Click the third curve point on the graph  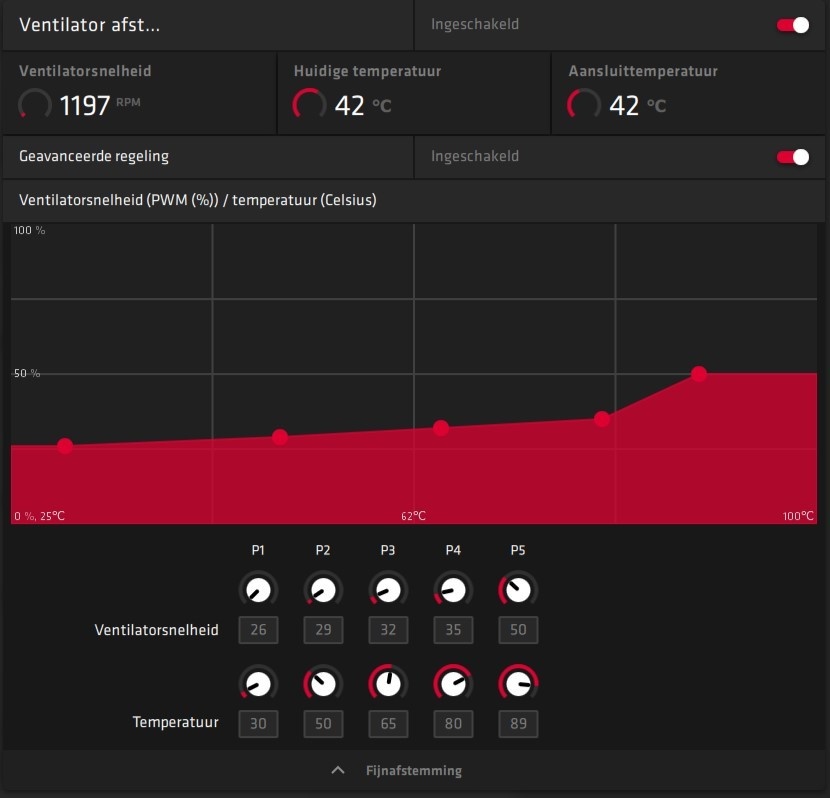point(441,428)
